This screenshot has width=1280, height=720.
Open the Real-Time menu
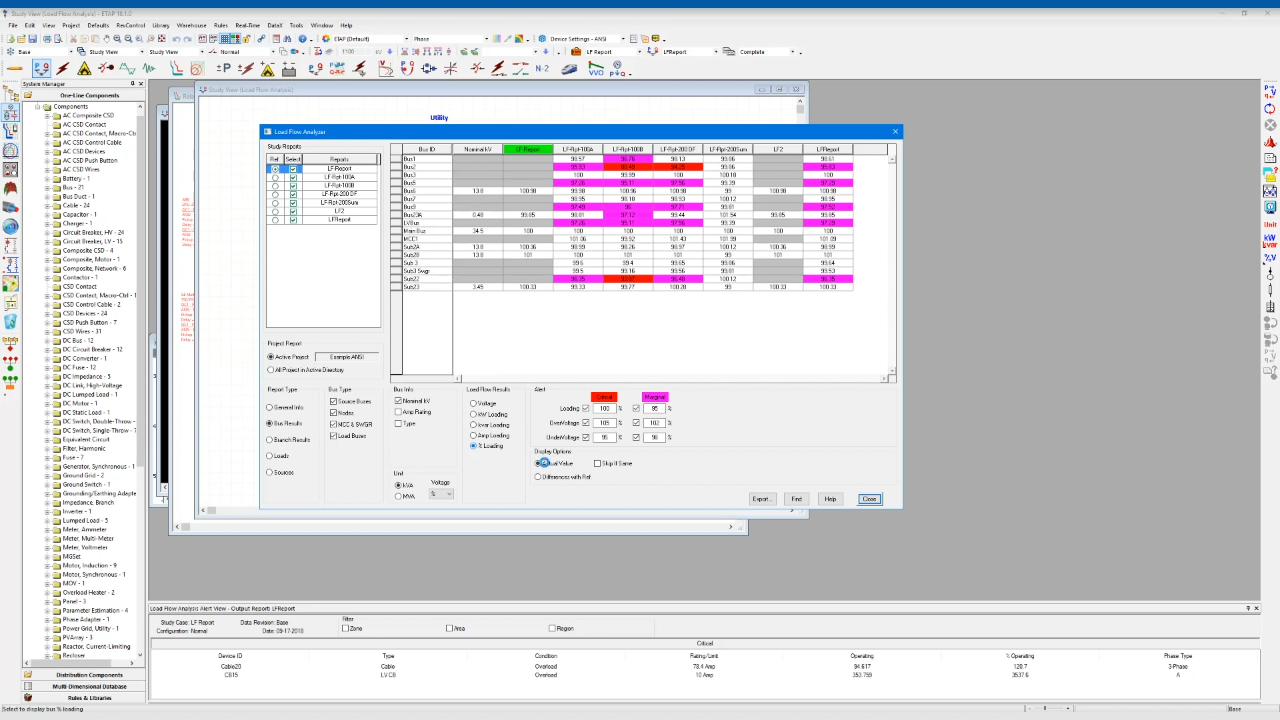tap(248, 25)
